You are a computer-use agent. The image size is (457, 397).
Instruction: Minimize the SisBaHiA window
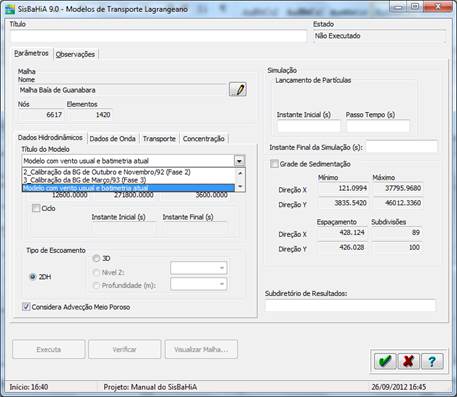pyautogui.click(x=397, y=7)
